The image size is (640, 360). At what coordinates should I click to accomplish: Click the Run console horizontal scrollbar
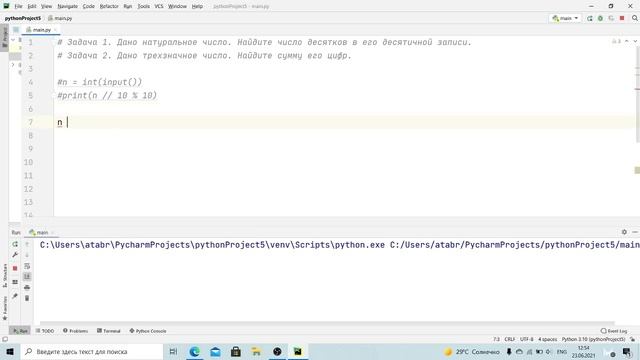[327, 323]
